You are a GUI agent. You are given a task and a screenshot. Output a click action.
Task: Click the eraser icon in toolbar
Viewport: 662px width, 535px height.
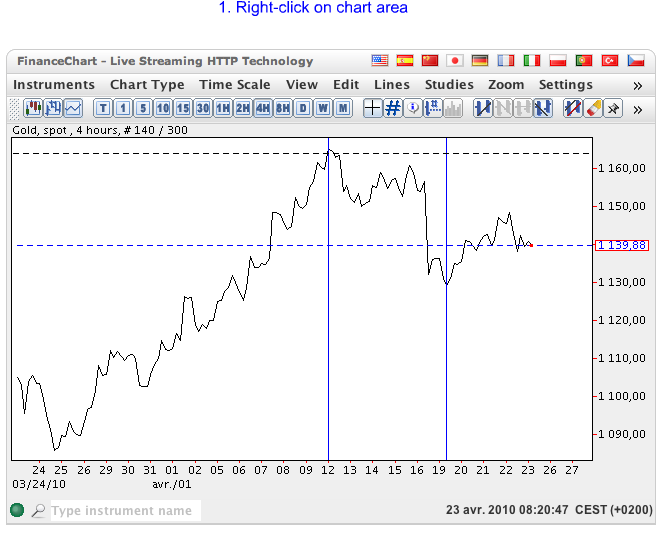pos(592,108)
